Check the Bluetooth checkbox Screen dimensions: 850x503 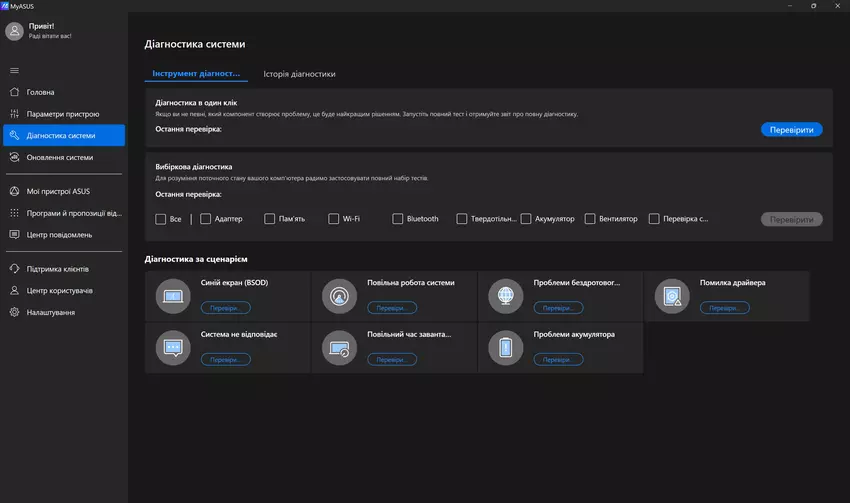(x=397, y=219)
